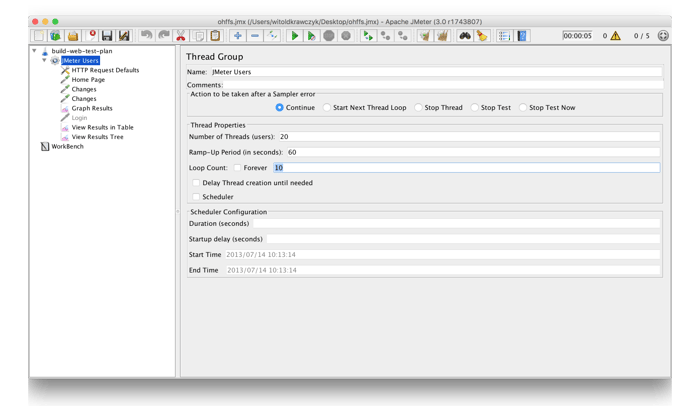Click the Cut scissors icon in toolbar
700x419 pixels.
[x=181, y=36]
